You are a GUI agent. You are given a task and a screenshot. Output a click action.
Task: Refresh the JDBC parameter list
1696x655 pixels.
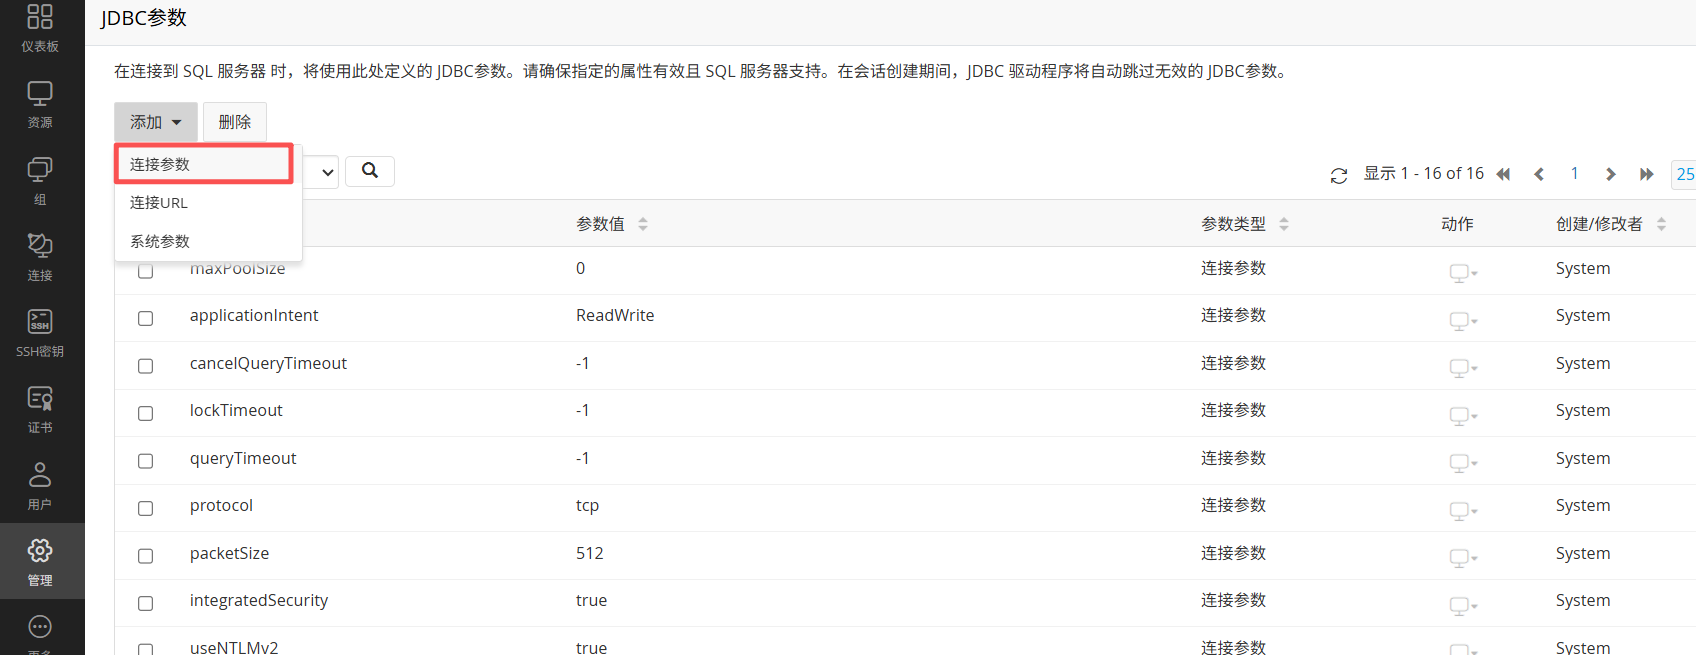[1339, 175]
